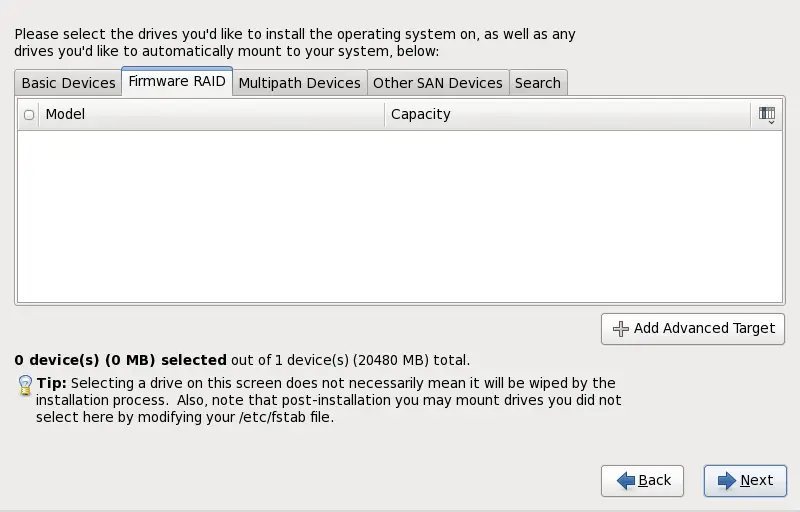The height and width of the screenshot is (512, 800).
Task: Go to the Other SAN Devices tab
Action: coord(437,83)
